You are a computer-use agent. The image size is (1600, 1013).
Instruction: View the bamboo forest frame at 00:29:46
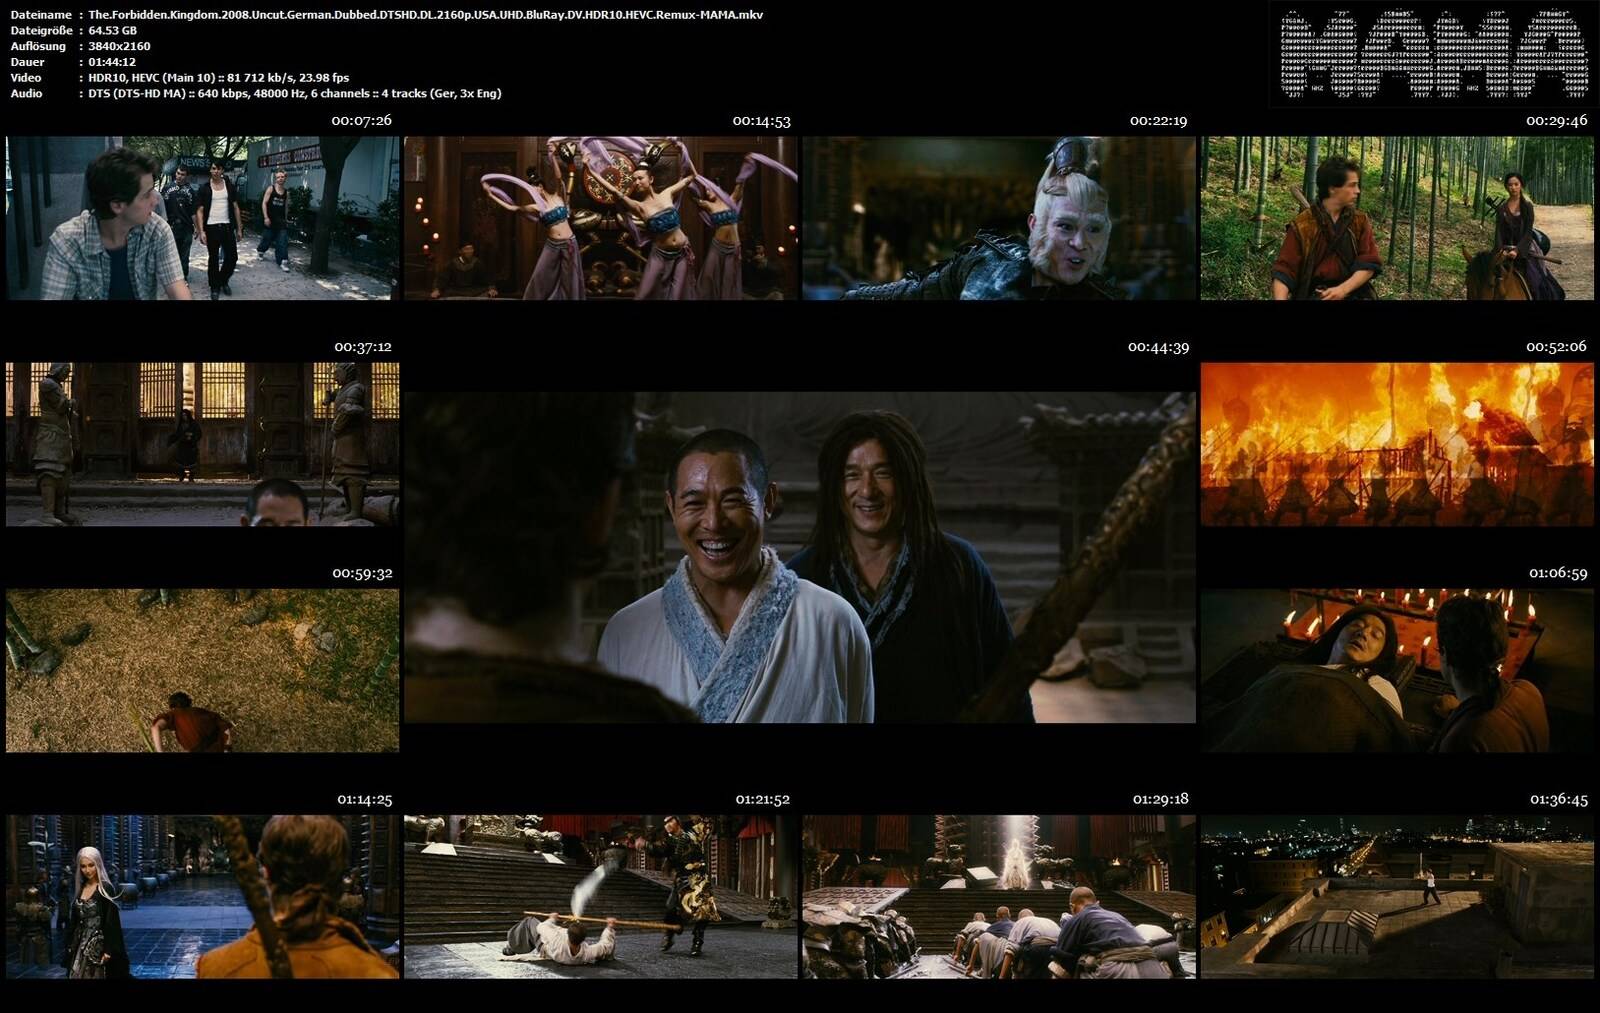coord(1397,218)
